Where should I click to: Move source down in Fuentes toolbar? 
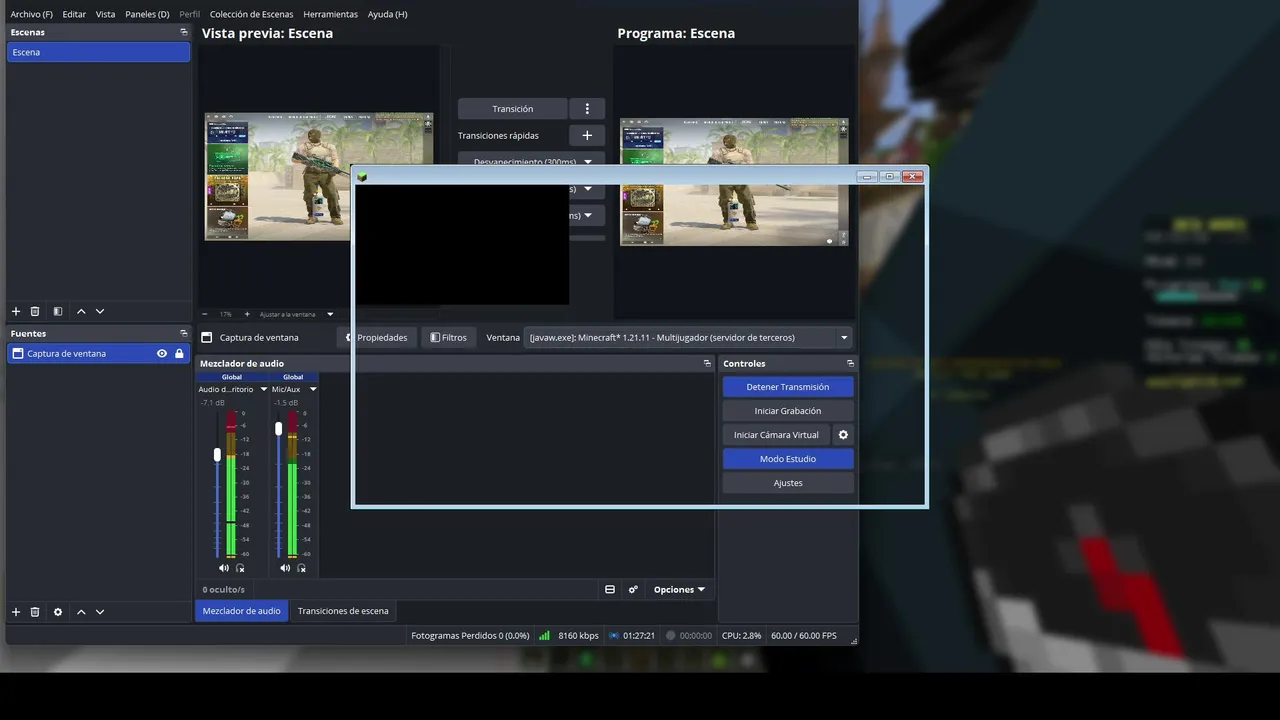coord(100,612)
